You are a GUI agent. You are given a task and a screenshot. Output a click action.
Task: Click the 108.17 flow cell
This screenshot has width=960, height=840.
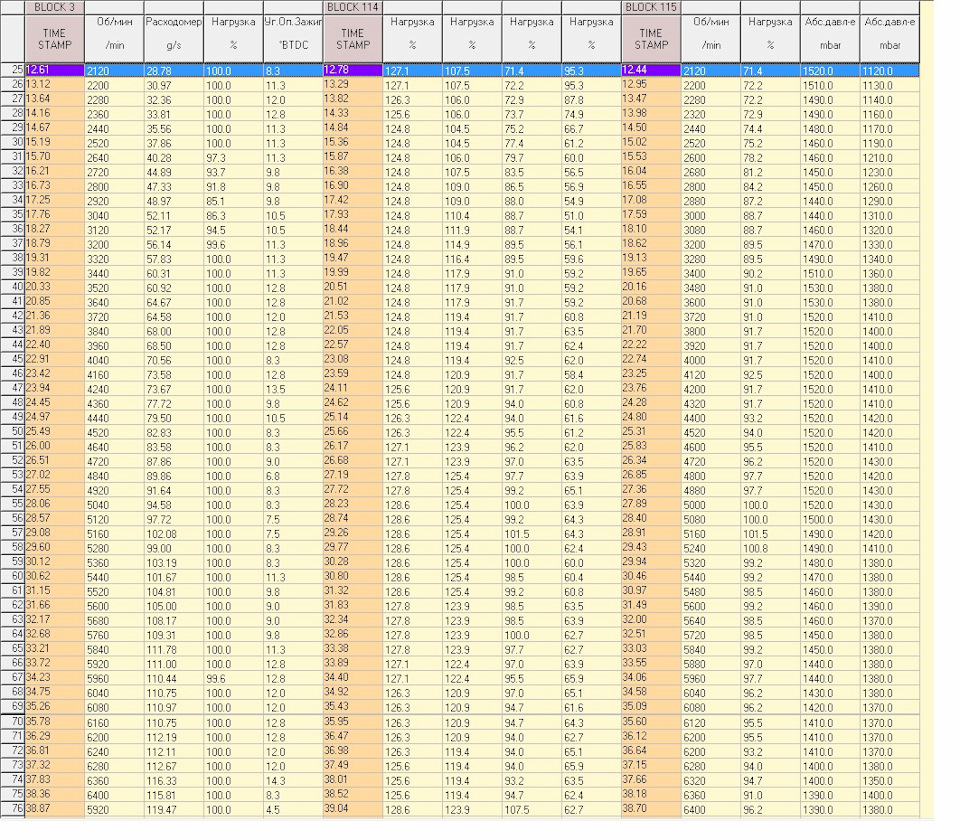(x=173, y=621)
